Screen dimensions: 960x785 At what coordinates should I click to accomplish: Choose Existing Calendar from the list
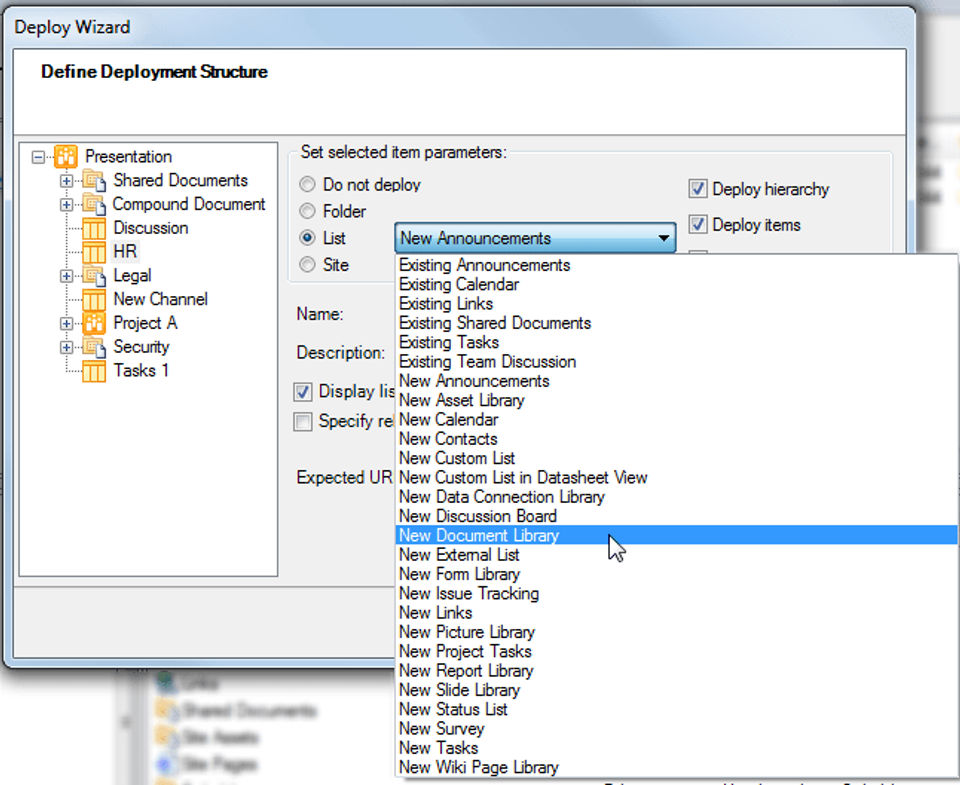coord(677,285)
